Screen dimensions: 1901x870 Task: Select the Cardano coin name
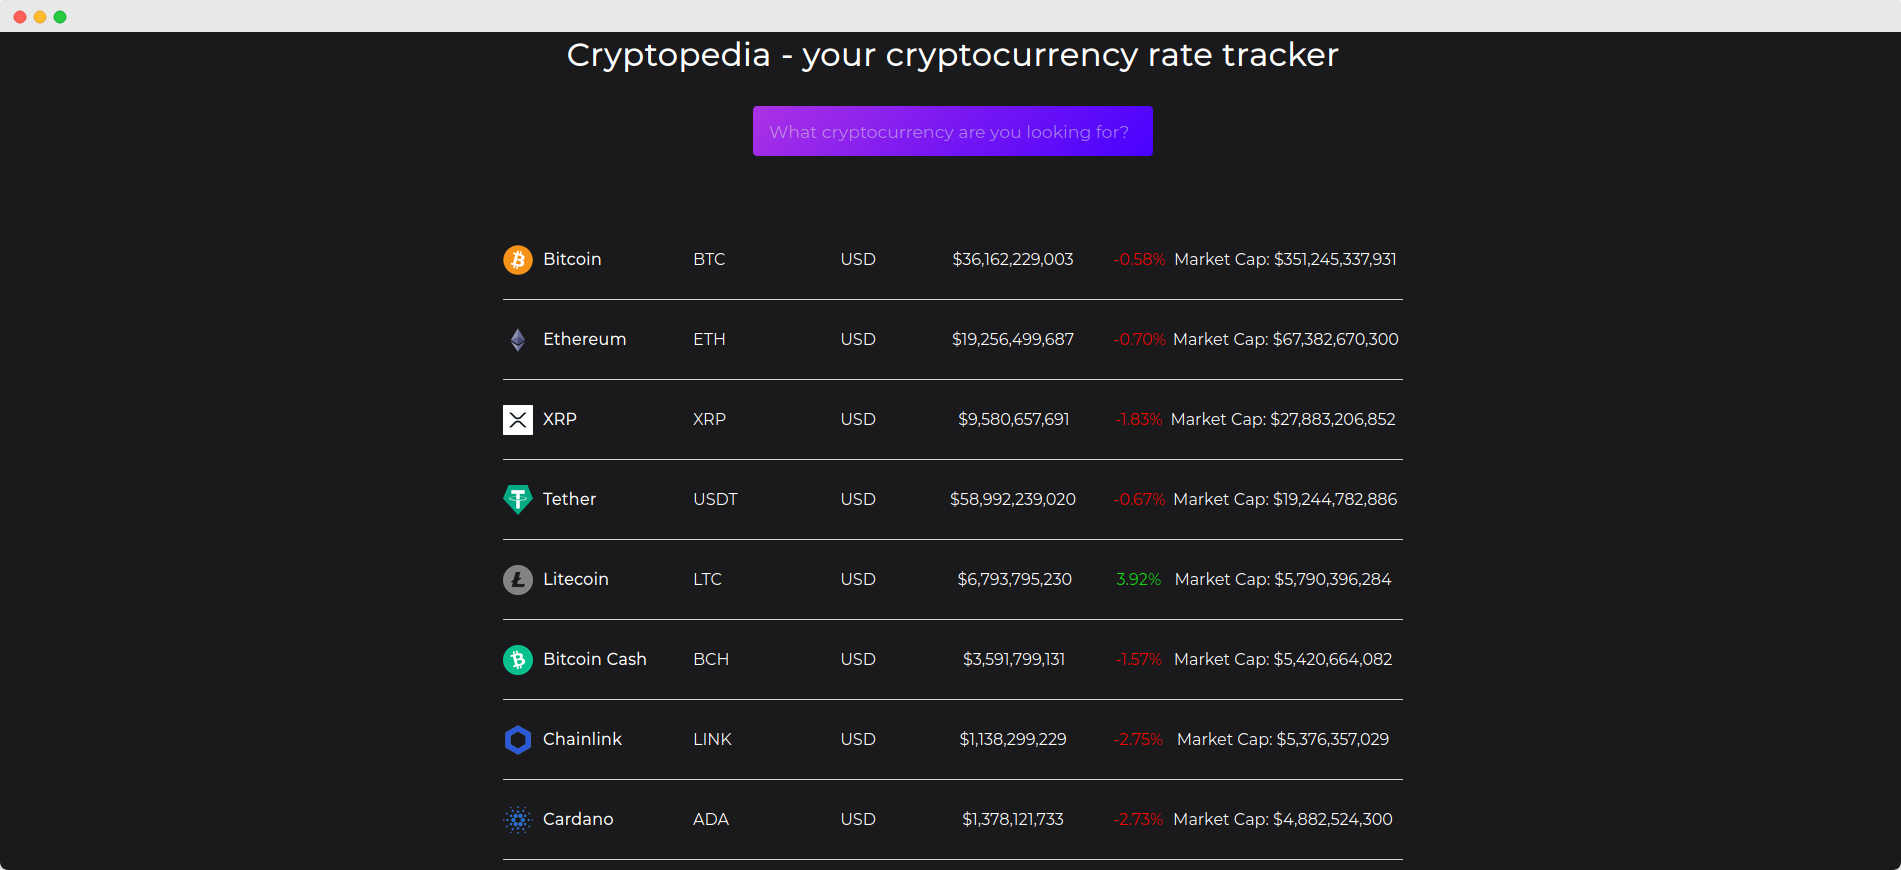tap(578, 819)
